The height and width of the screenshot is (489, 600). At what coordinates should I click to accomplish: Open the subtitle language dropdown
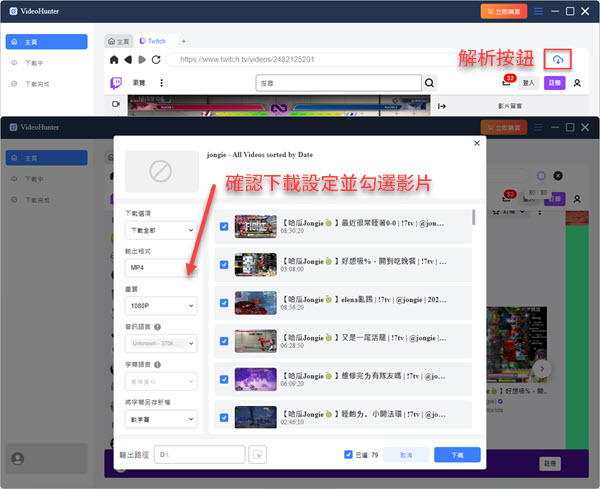tap(161, 381)
